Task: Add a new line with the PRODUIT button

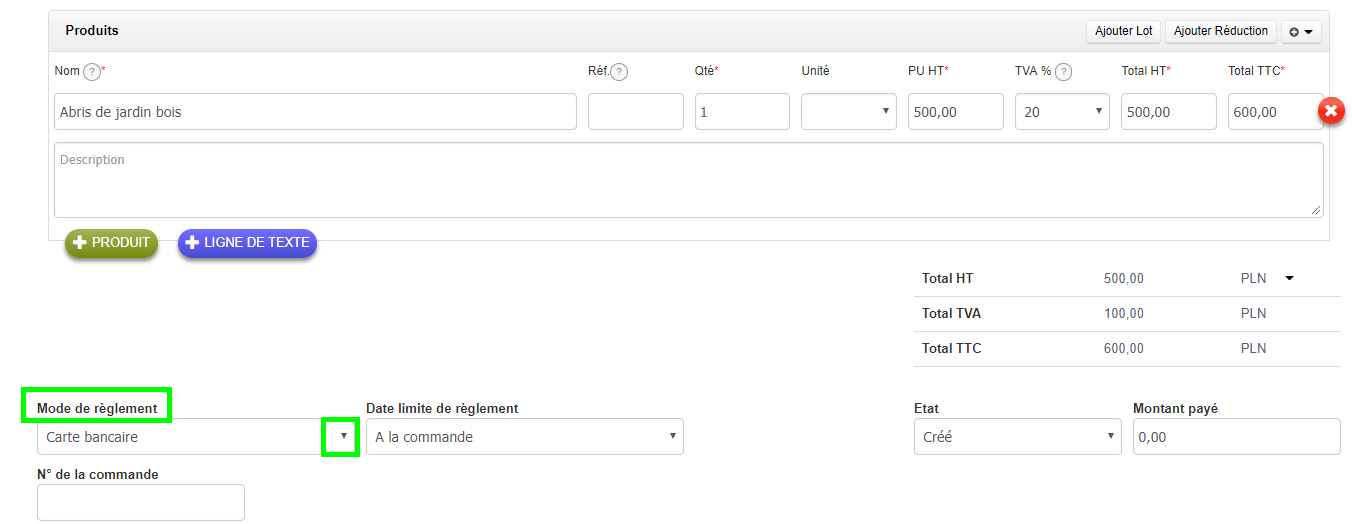Action: (x=111, y=243)
